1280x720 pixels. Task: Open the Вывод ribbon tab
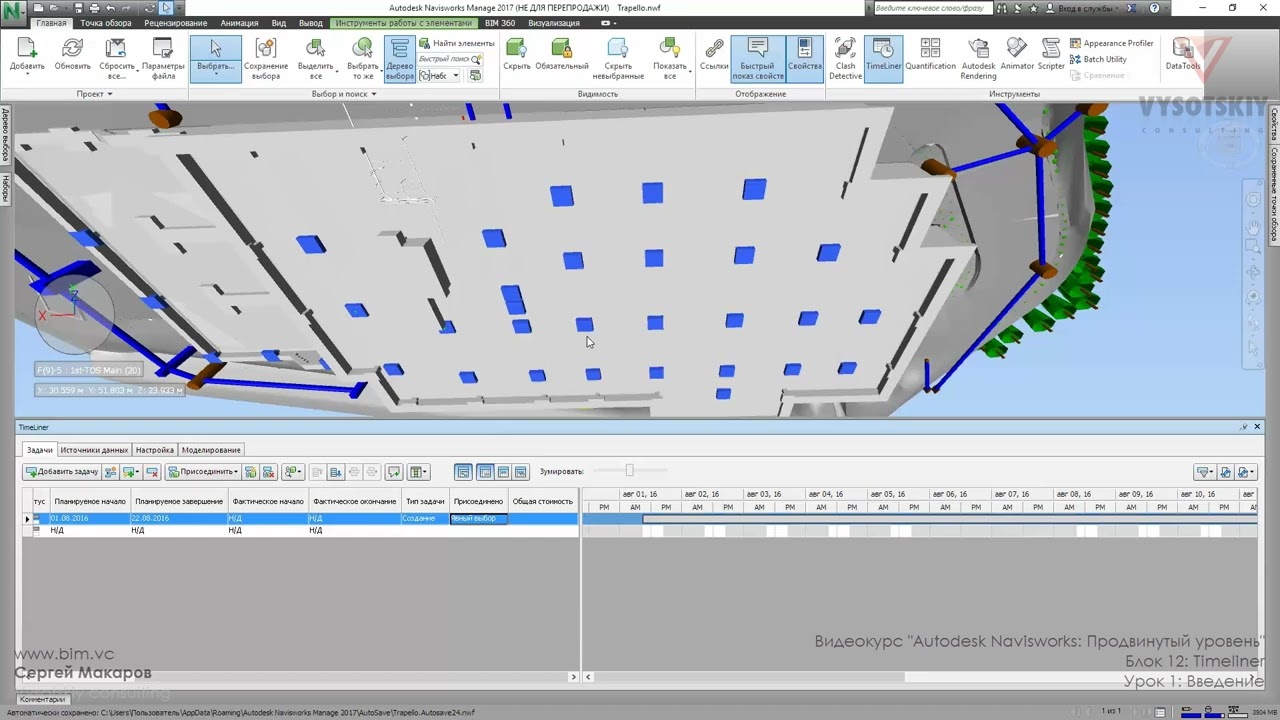click(x=310, y=23)
